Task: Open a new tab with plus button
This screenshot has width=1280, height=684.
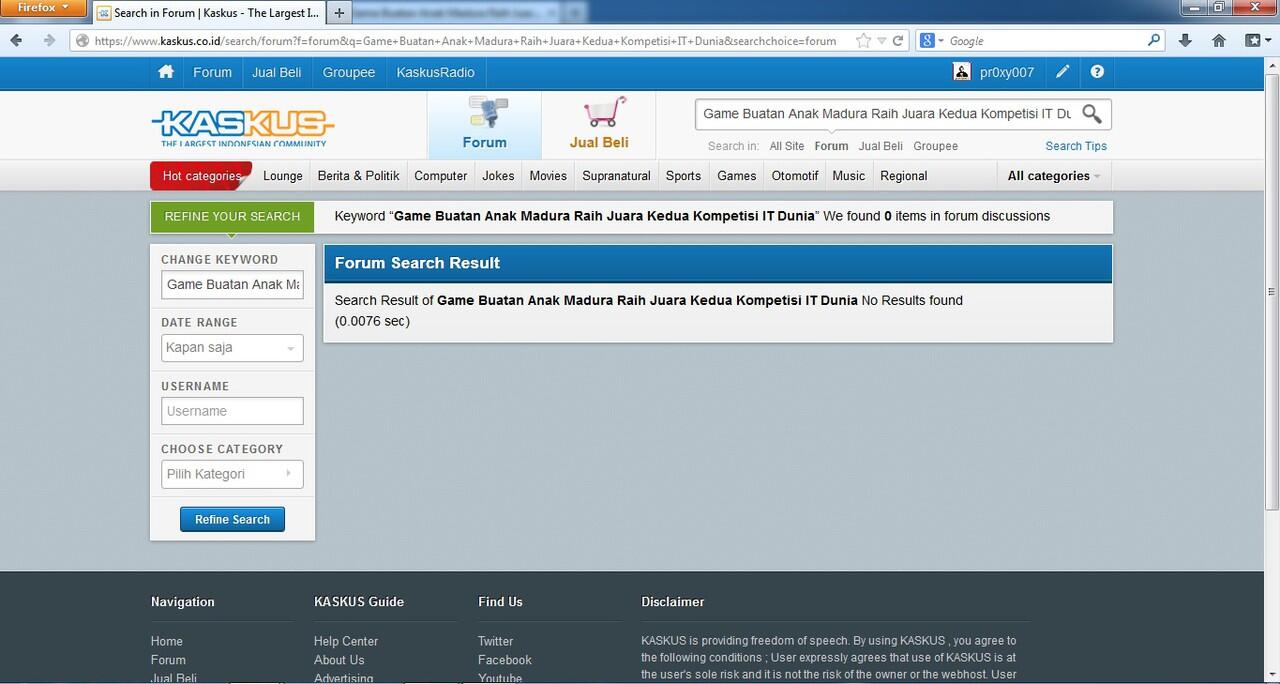Action: [x=339, y=13]
